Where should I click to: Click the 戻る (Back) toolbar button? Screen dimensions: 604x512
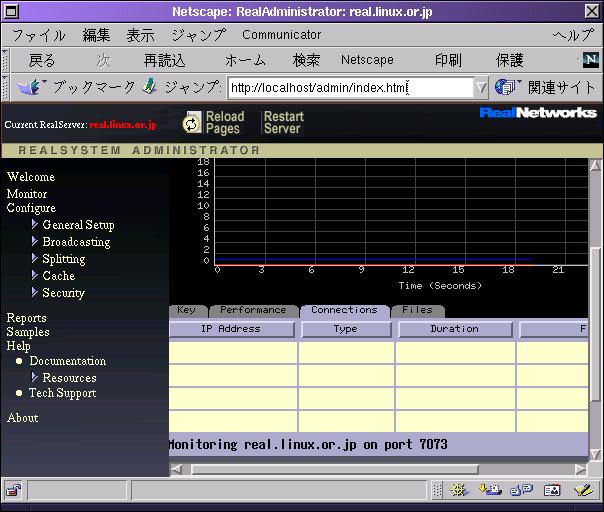pos(42,60)
